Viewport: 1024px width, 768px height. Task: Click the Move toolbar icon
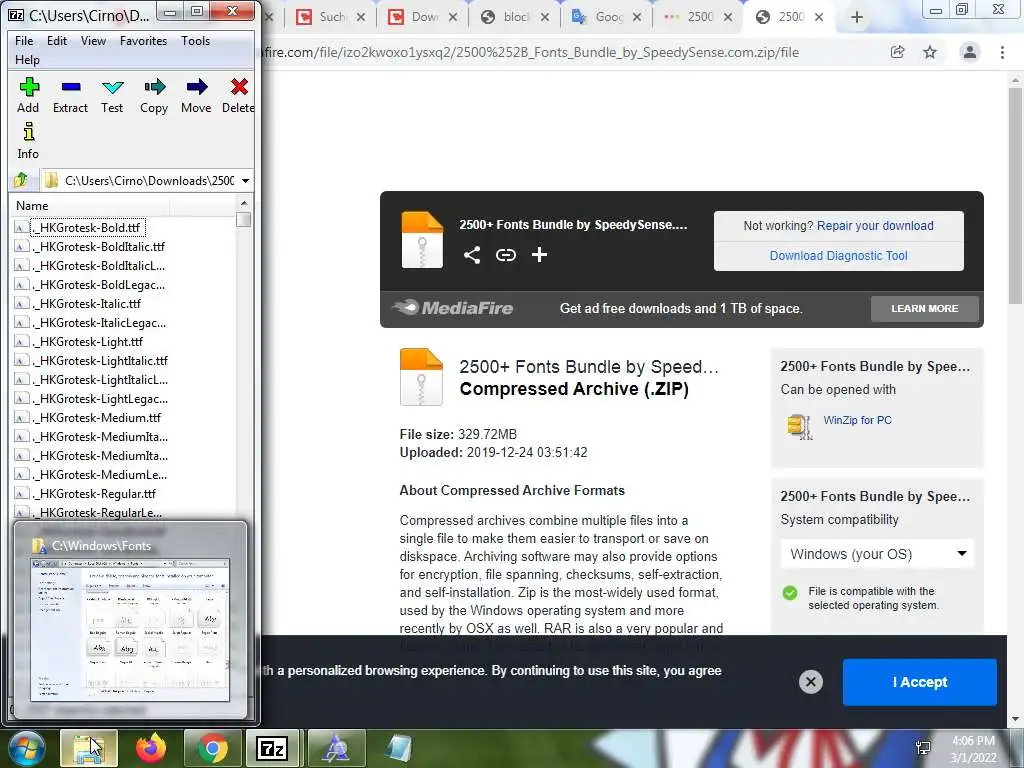tap(196, 95)
